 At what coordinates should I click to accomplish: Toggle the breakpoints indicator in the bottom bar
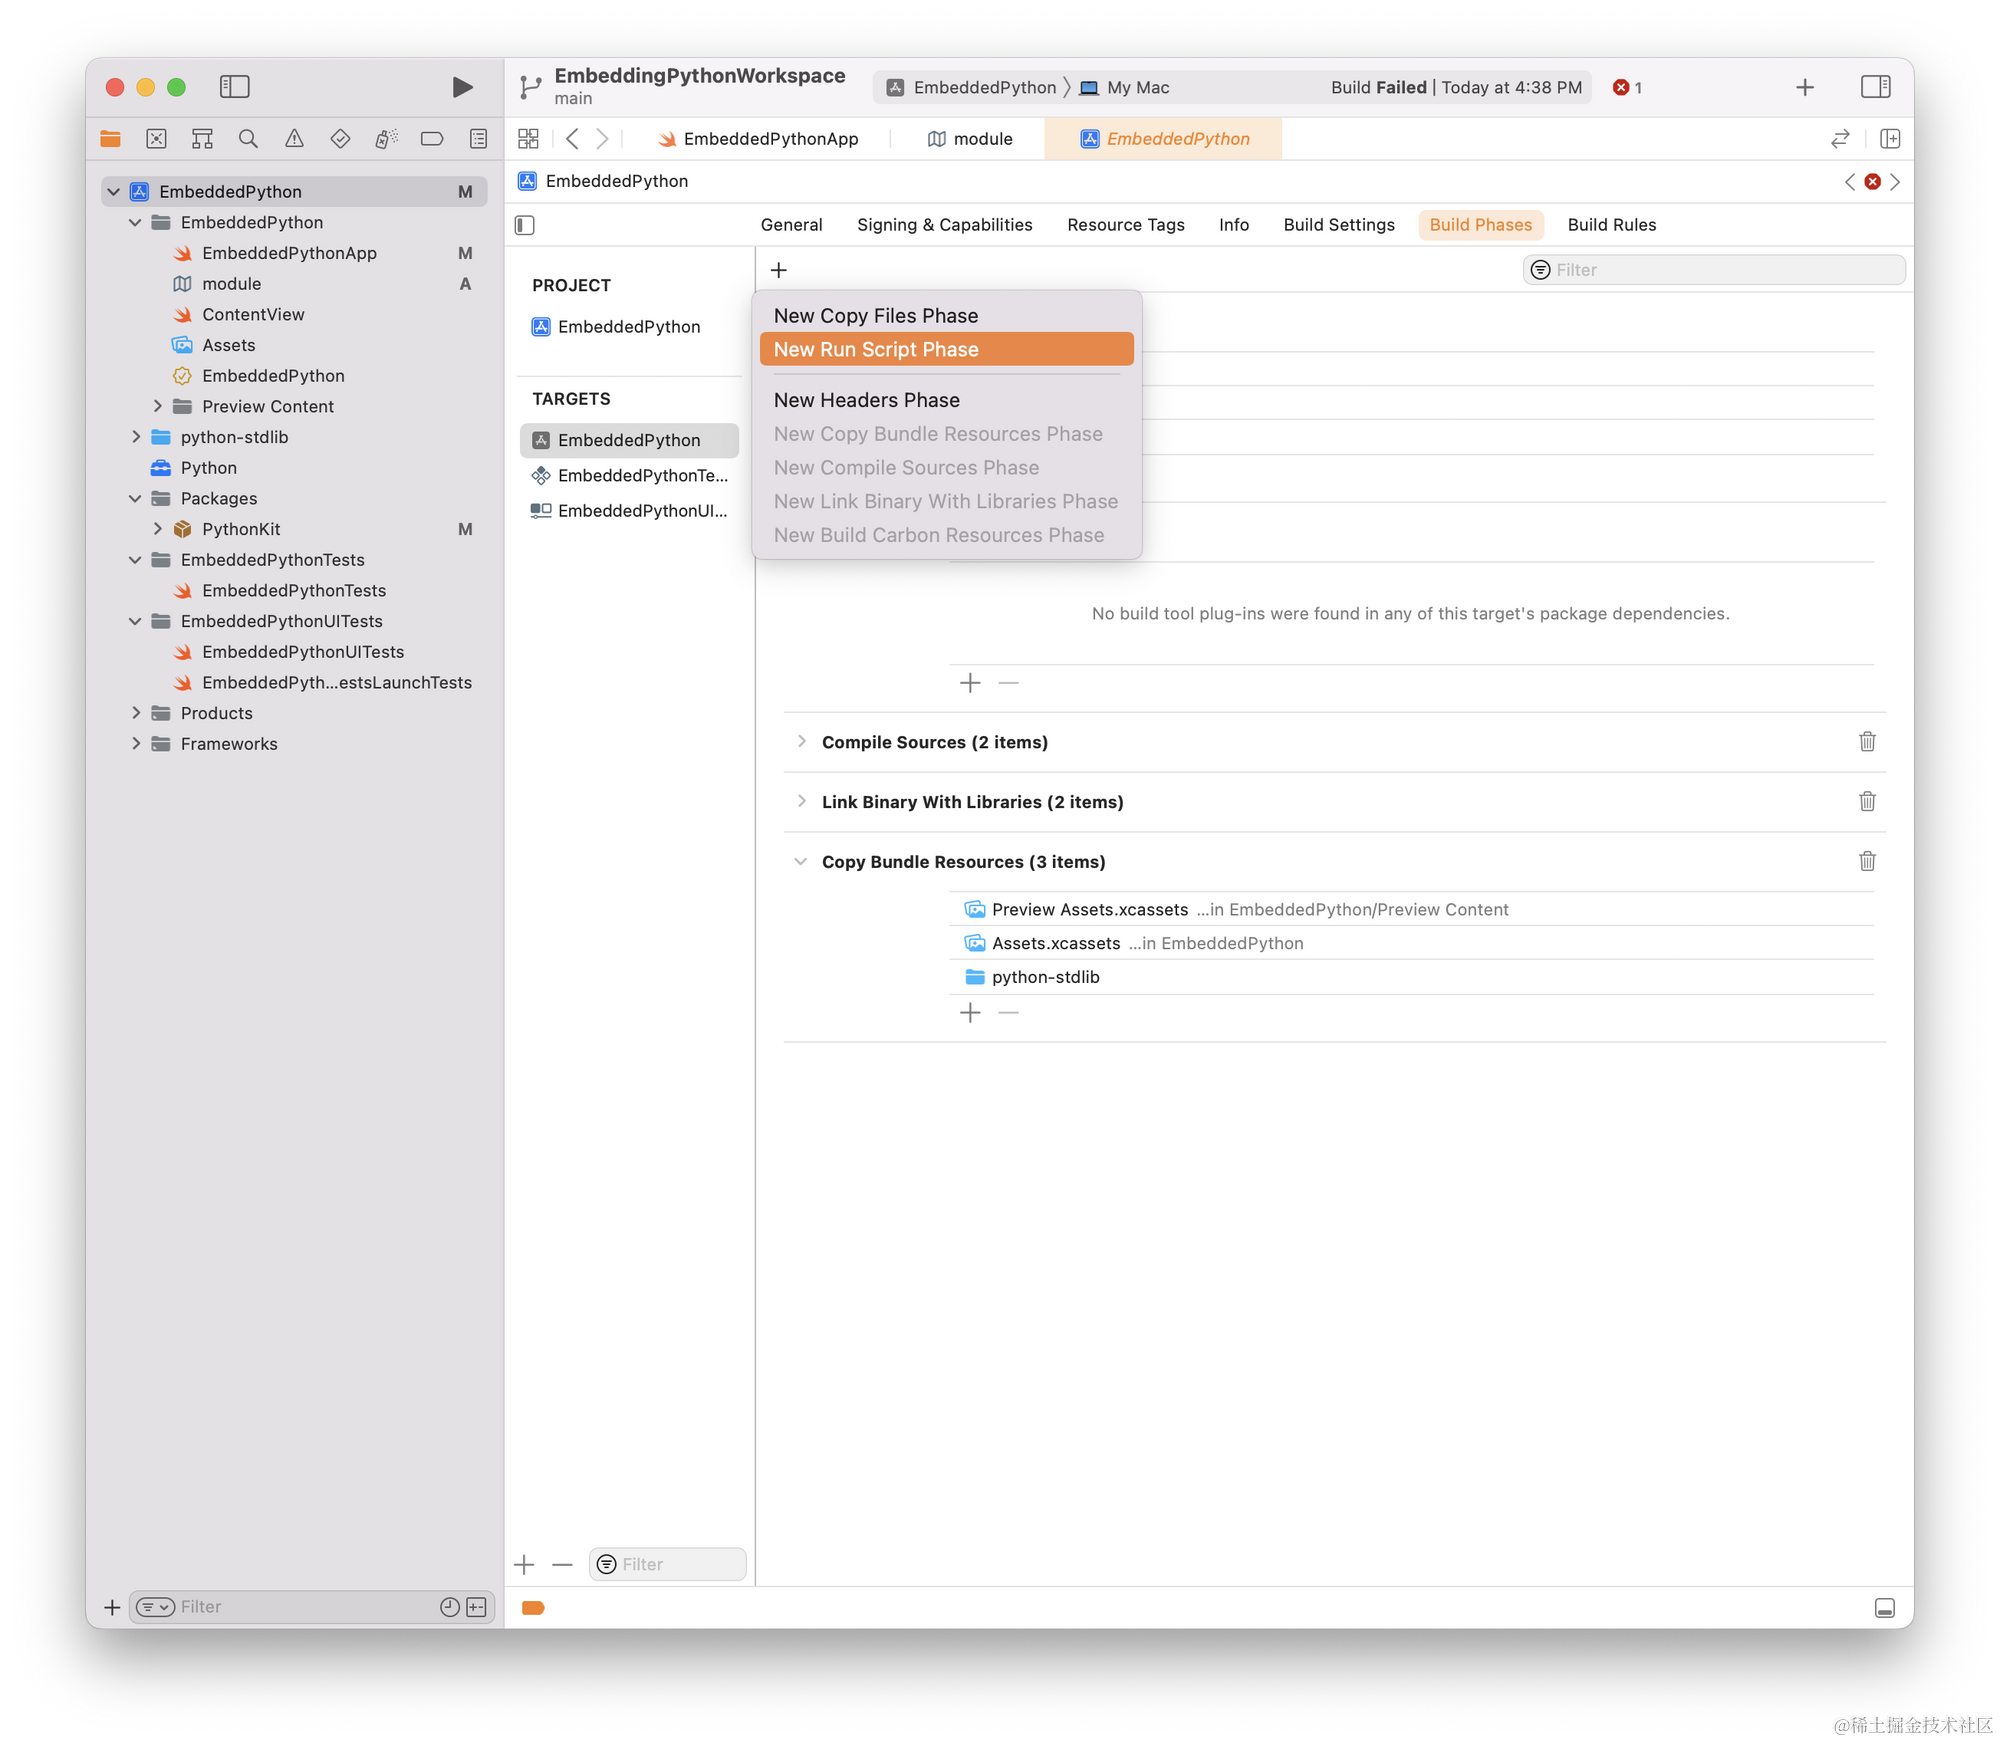(x=533, y=1608)
